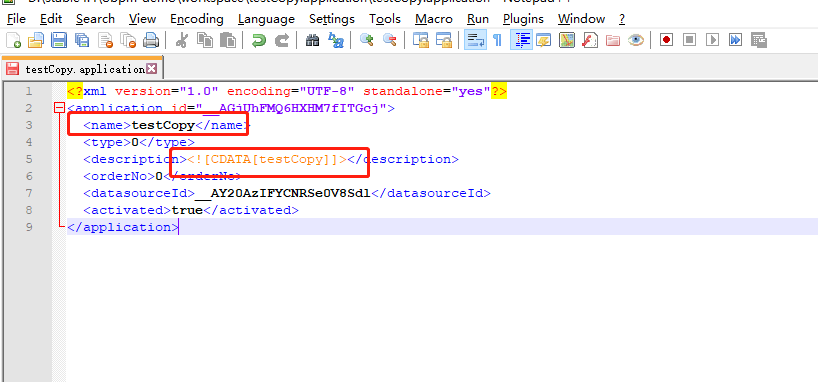This screenshot has height=382, width=818.
Task: Collapse the application element fold marker
Action: click(x=60, y=108)
